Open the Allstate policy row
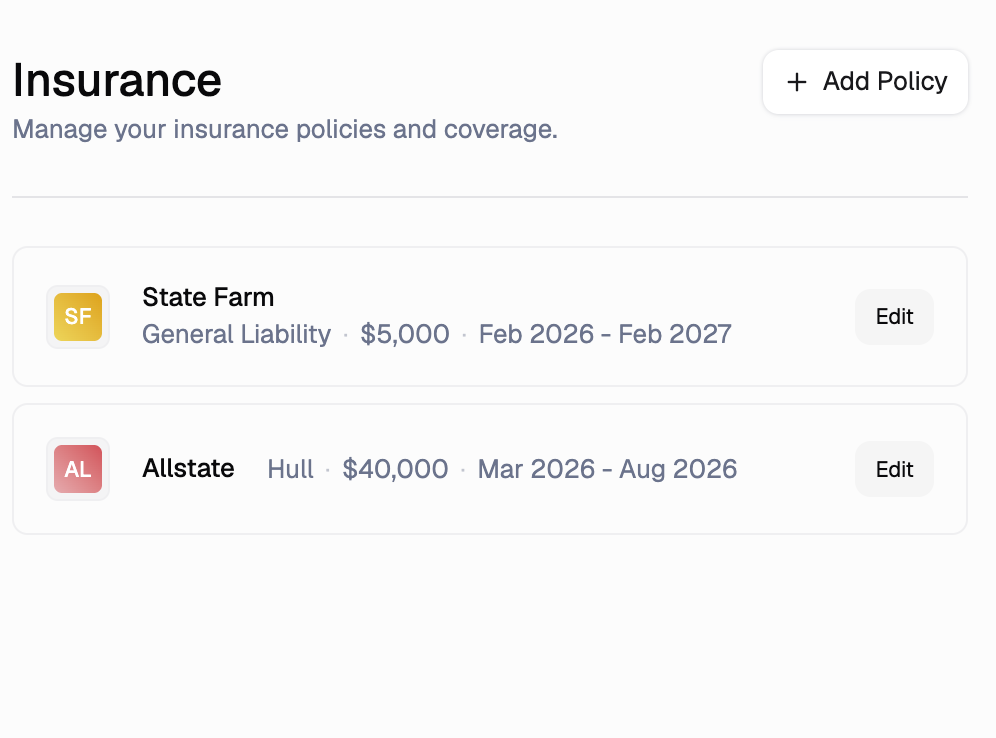The height and width of the screenshot is (738, 996). coord(490,469)
